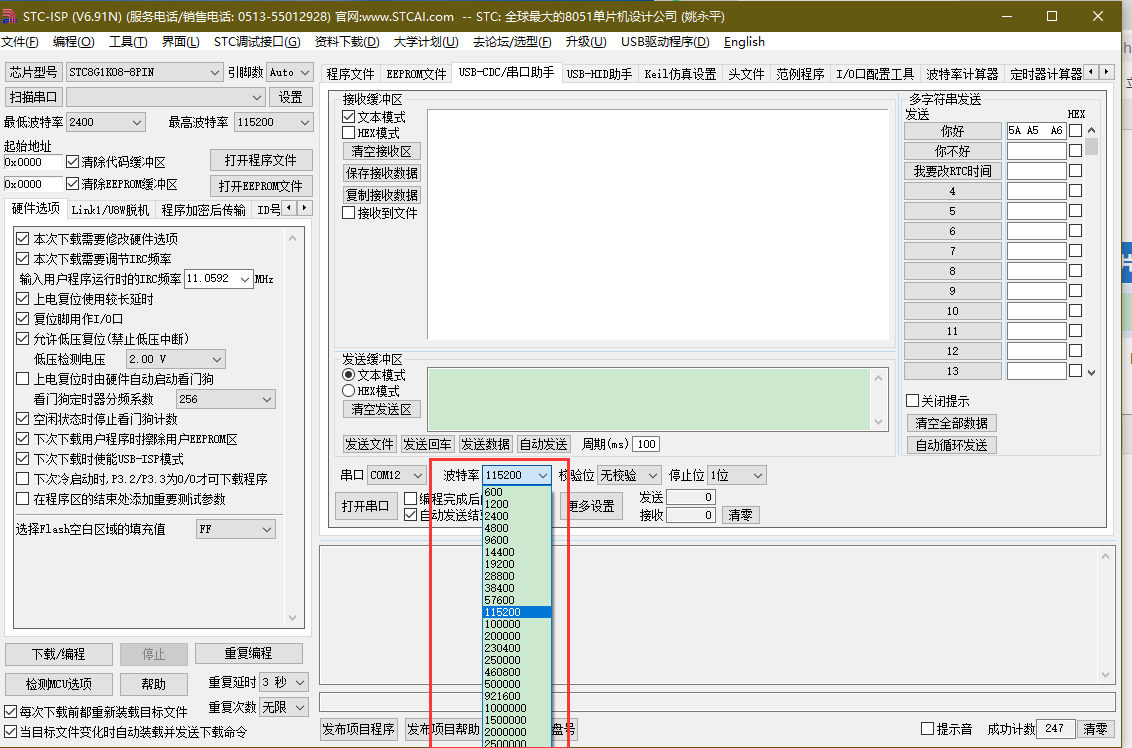Switch to the EEPROM文件 tab
Viewport: 1132px width, 748px height.
416,74
